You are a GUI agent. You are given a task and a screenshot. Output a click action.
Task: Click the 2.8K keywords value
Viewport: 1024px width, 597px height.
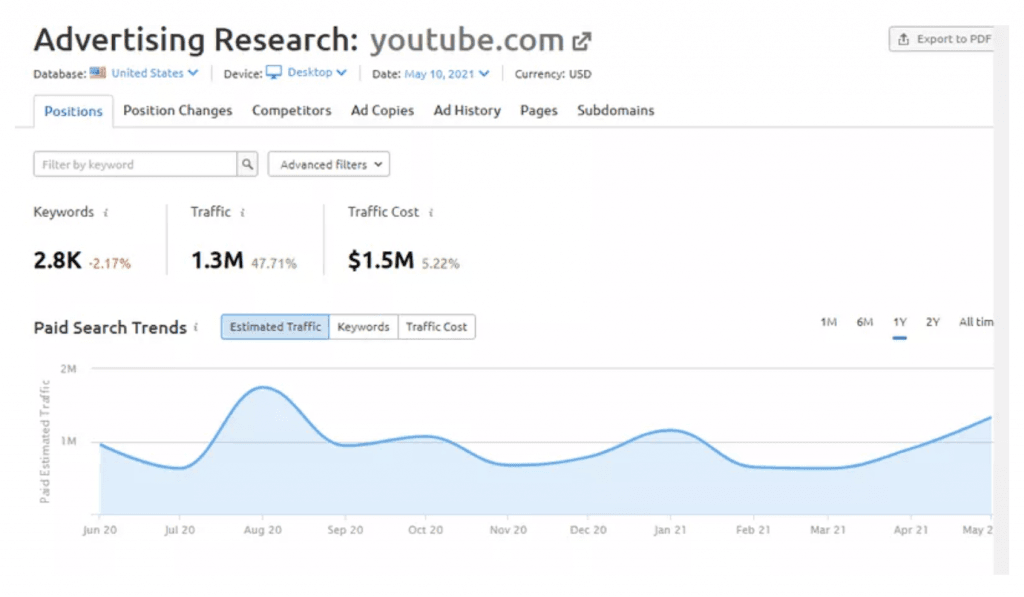pyautogui.click(x=57, y=261)
